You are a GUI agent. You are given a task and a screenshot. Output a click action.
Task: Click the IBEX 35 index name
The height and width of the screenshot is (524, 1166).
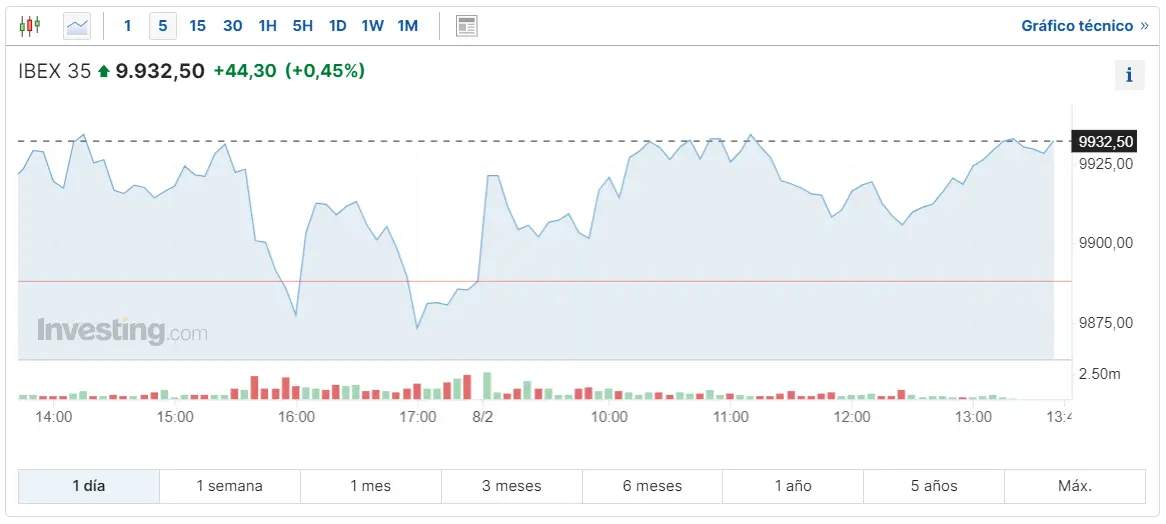tap(55, 71)
